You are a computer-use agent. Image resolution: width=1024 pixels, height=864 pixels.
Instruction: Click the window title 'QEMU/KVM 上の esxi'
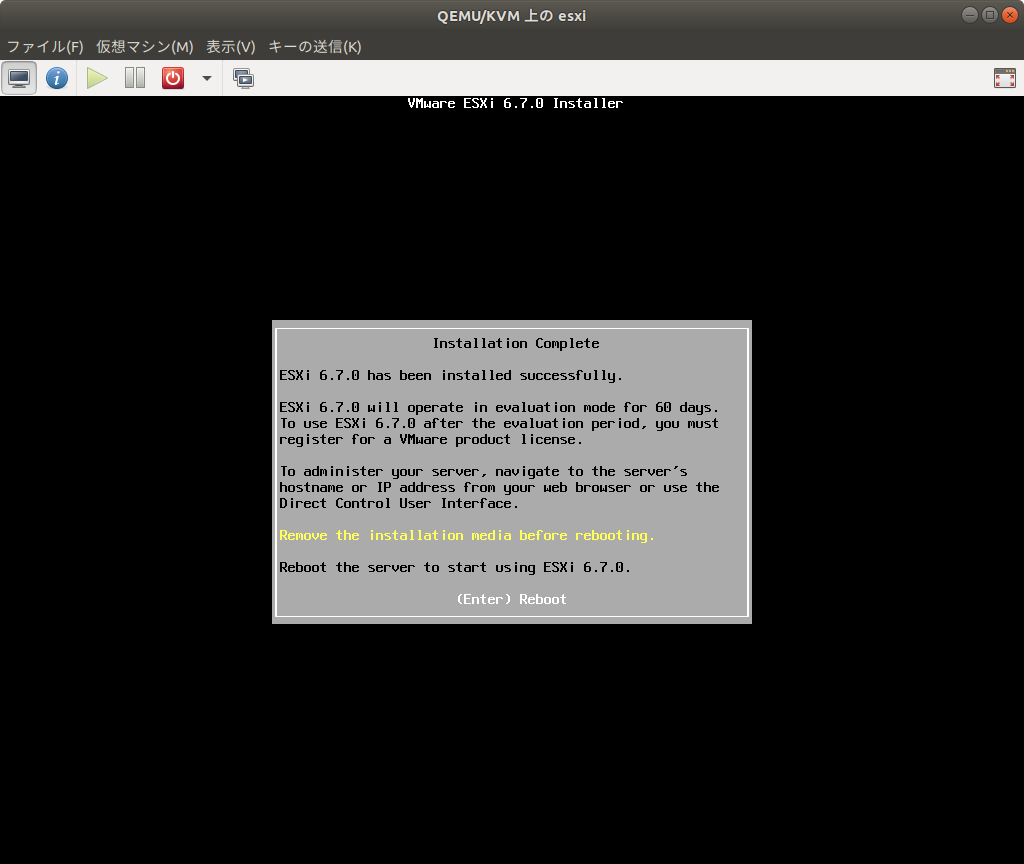[x=511, y=16]
